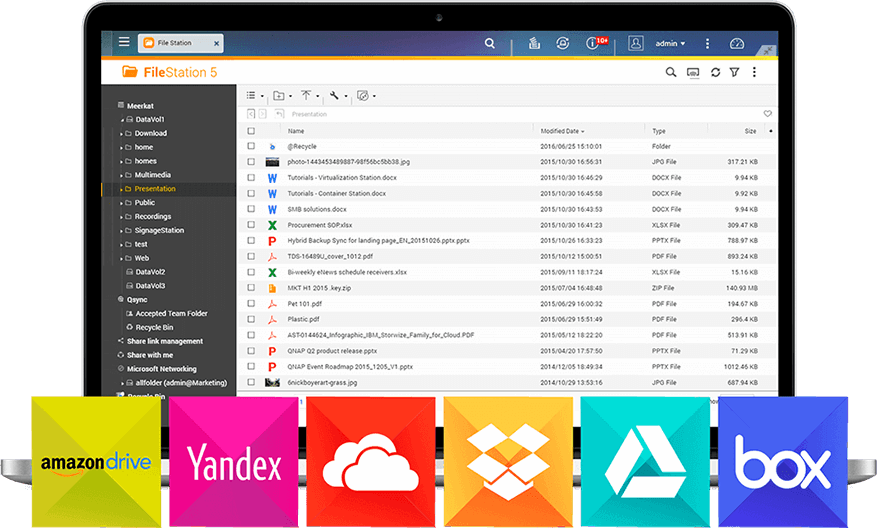Open Accepted Team Folder in sidebar
This screenshot has width=877, height=528.
(171, 313)
